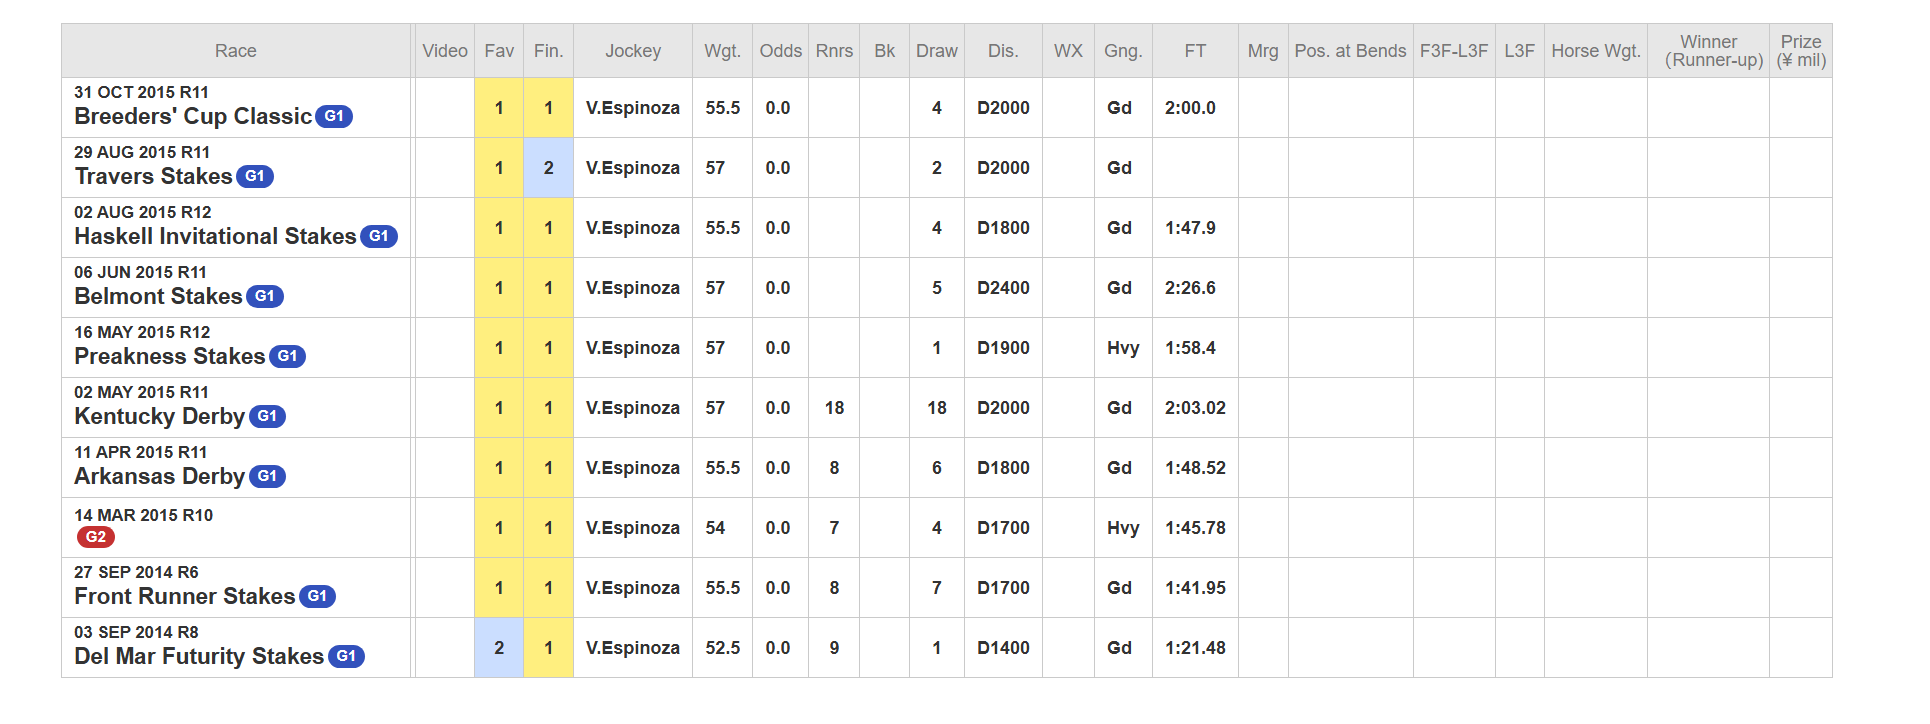Click the G1 badge beside Preakness Stakes

pyautogui.click(x=287, y=357)
